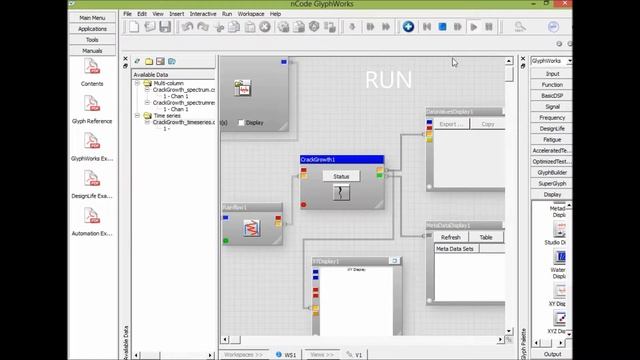Toggle the Display checkbox on input glyph
The height and width of the screenshot is (360, 640).
click(x=241, y=122)
